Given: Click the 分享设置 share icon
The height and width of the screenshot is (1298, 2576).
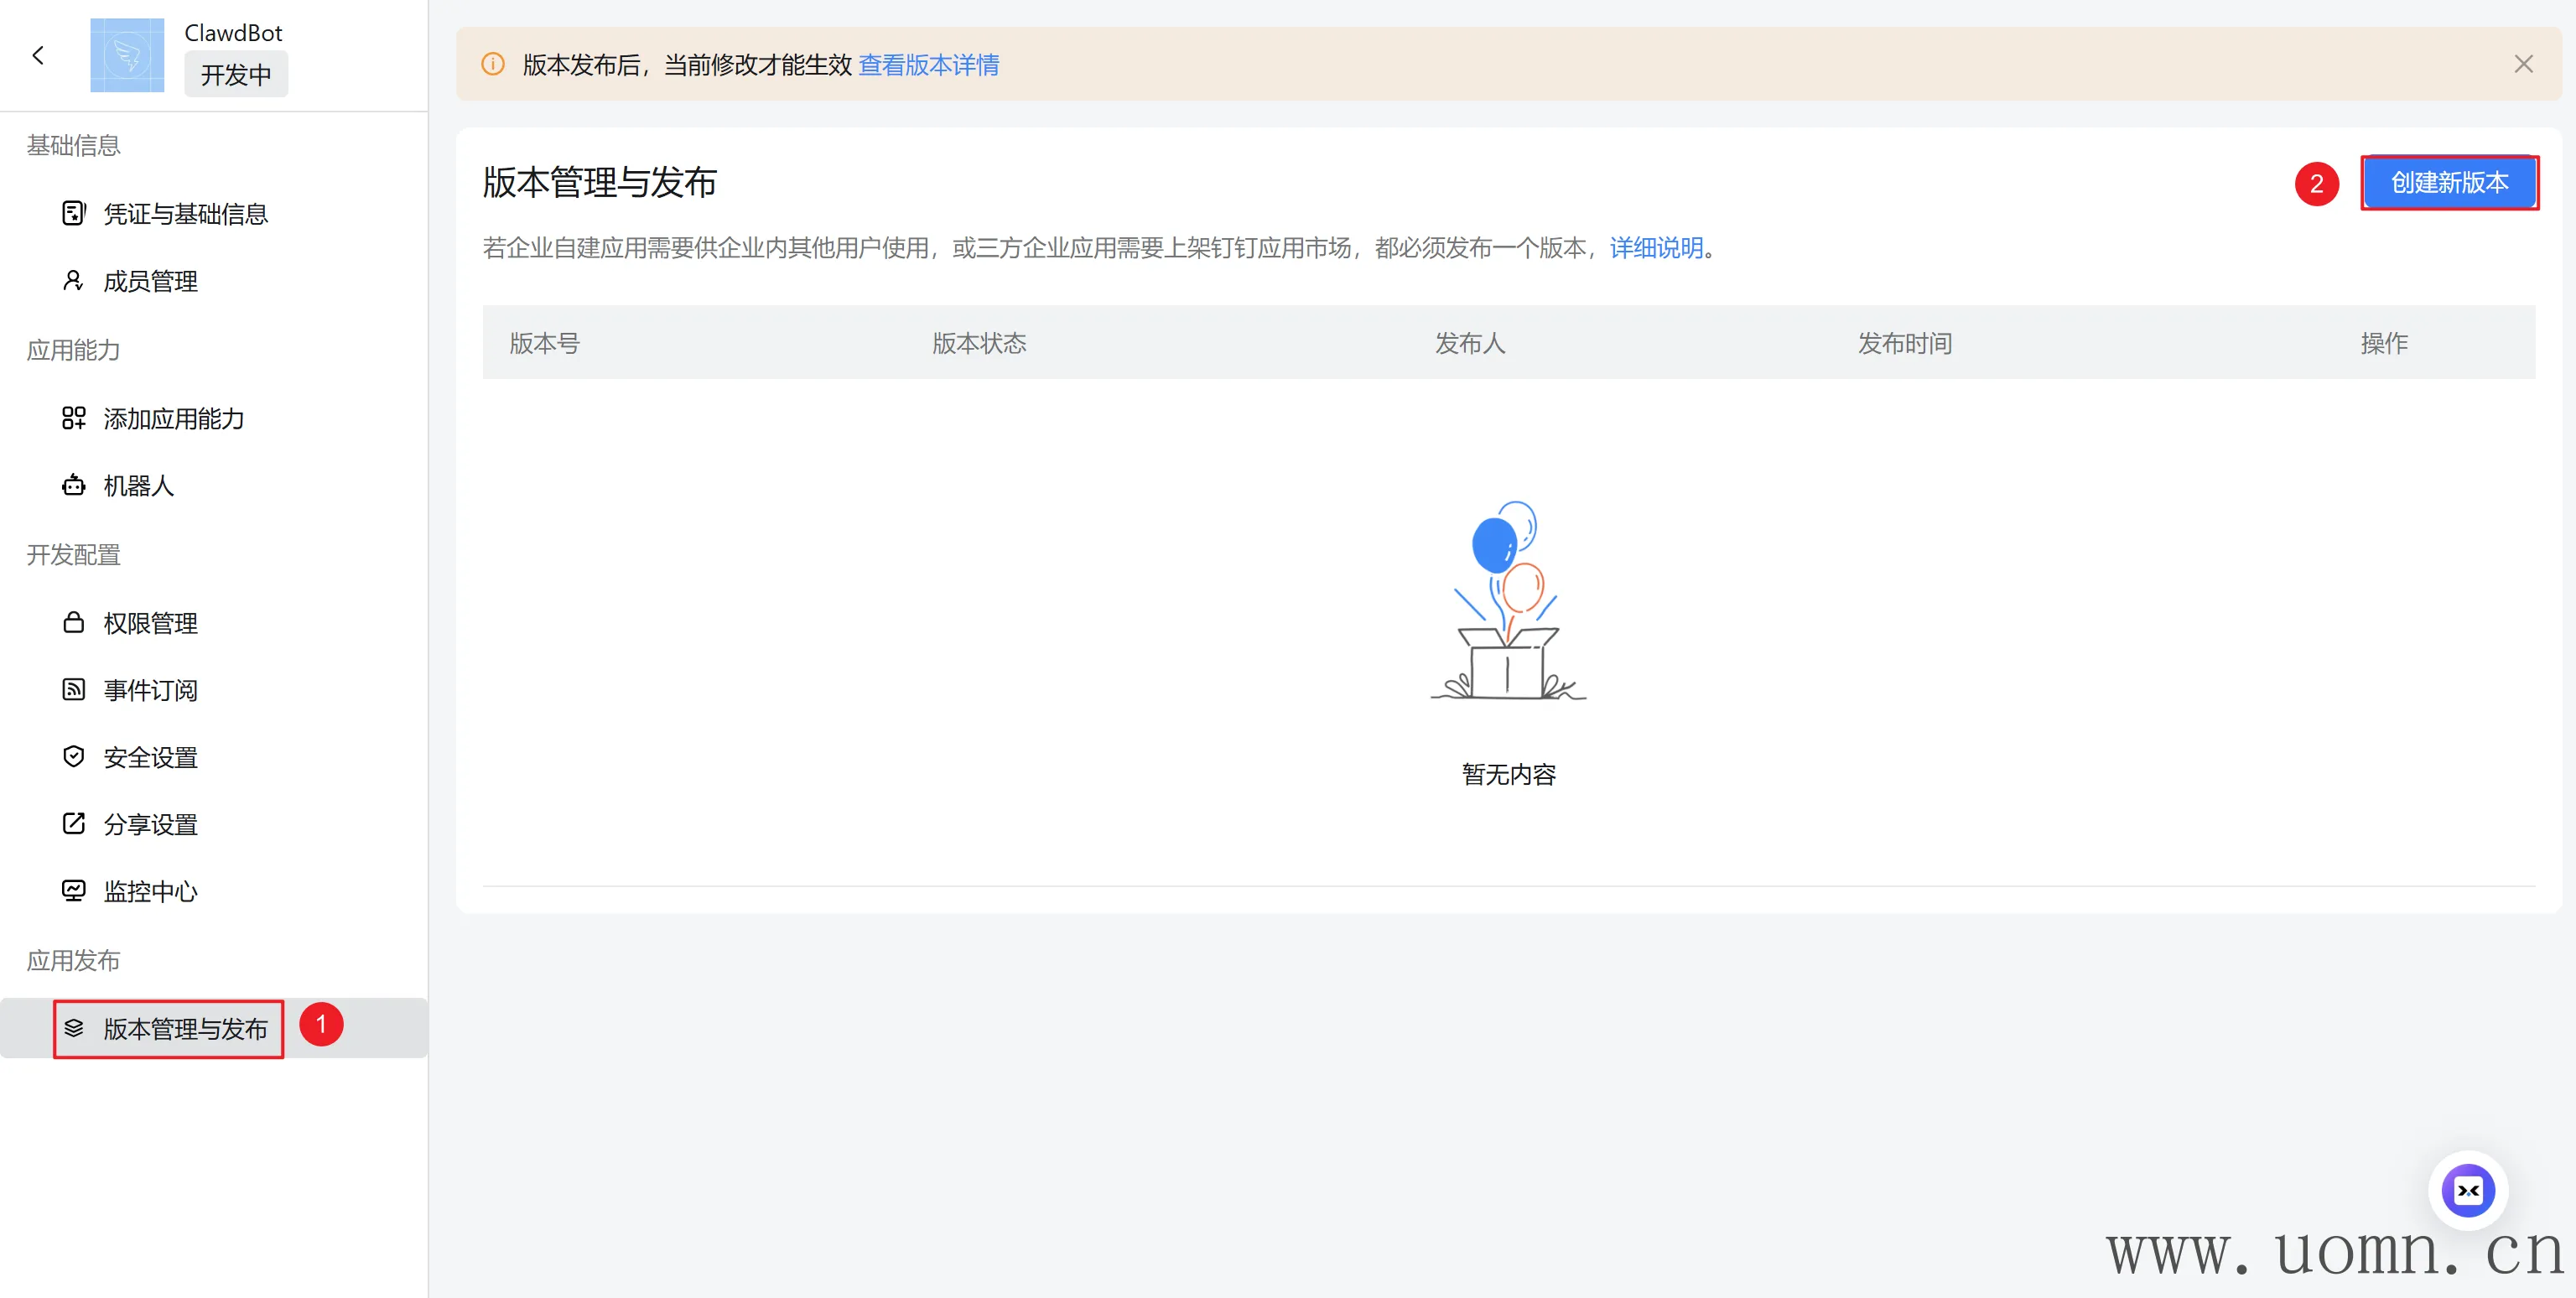Looking at the screenshot, I should tap(73, 824).
